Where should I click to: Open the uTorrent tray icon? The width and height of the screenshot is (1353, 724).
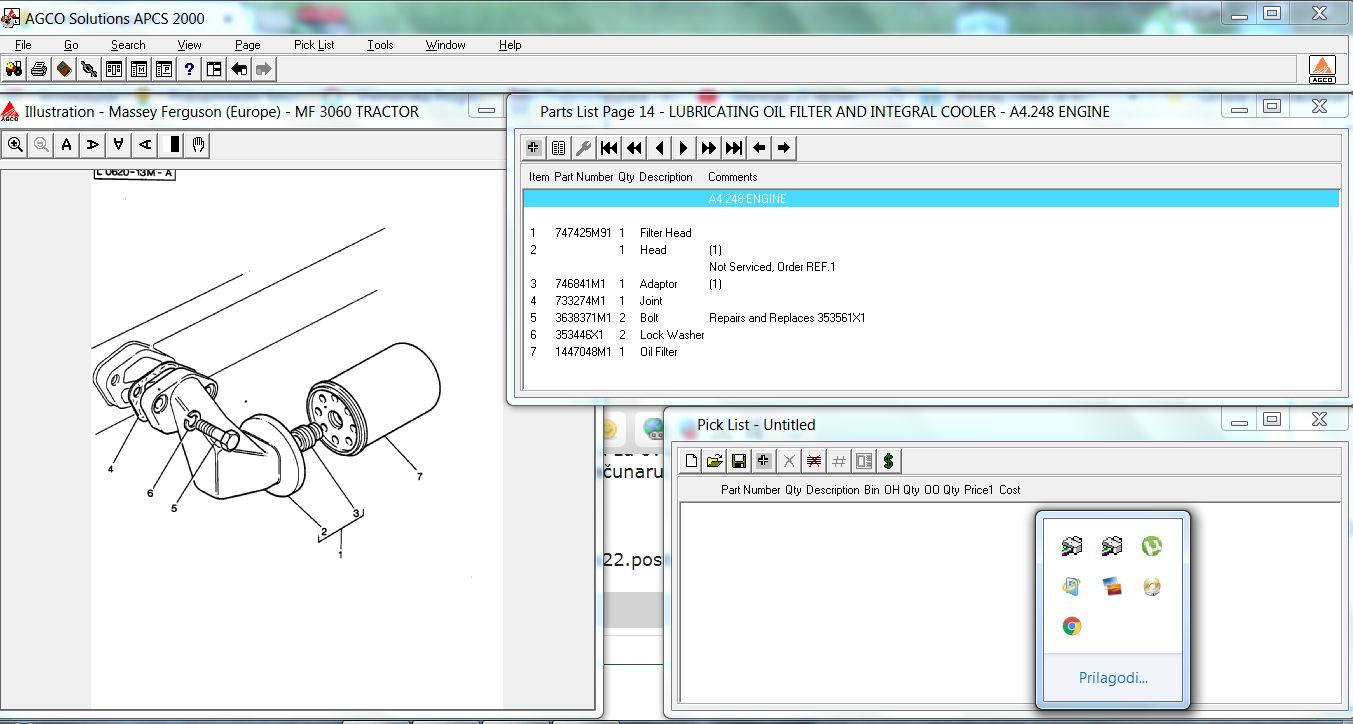[x=1152, y=546]
